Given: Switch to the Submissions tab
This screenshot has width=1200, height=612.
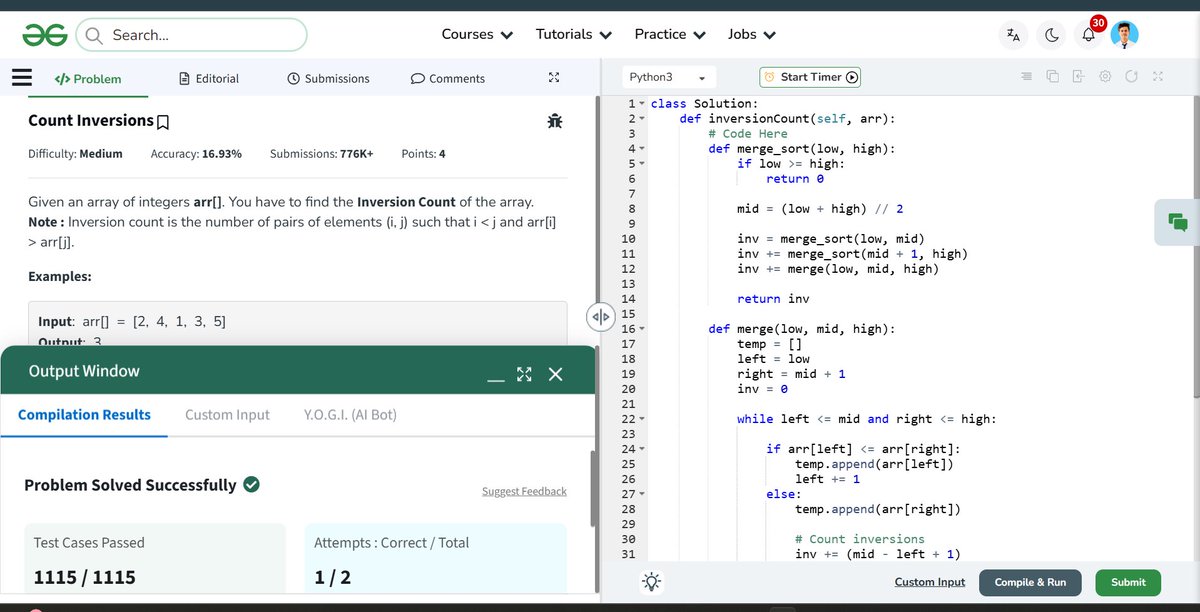Looking at the screenshot, I should pos(328,78).
